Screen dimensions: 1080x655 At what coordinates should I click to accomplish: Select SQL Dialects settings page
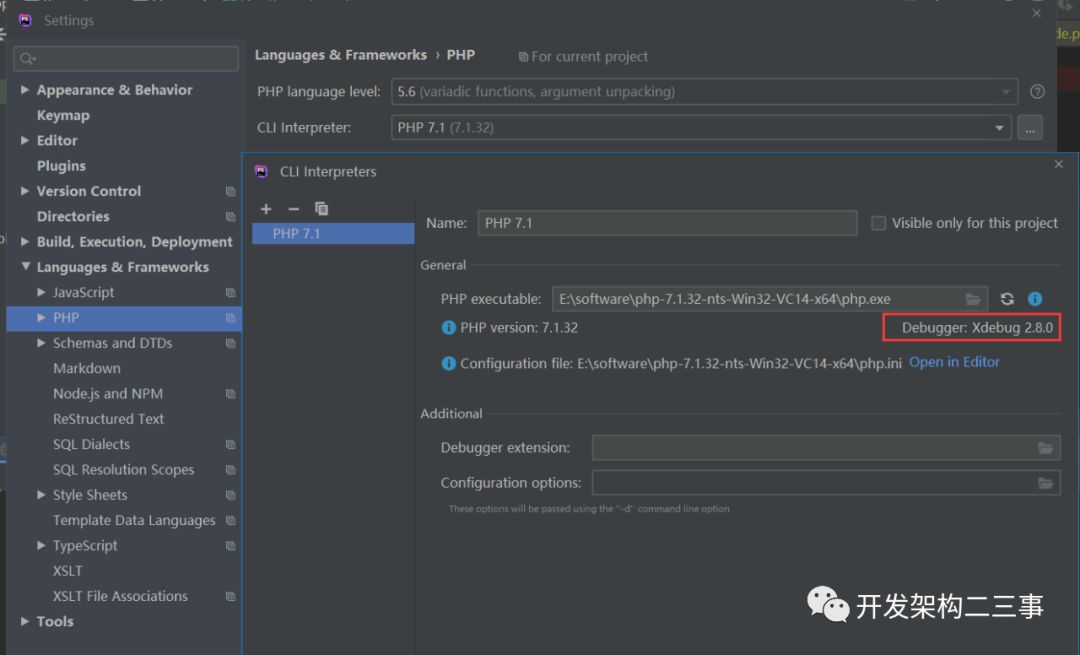click(x=91, y=445)
